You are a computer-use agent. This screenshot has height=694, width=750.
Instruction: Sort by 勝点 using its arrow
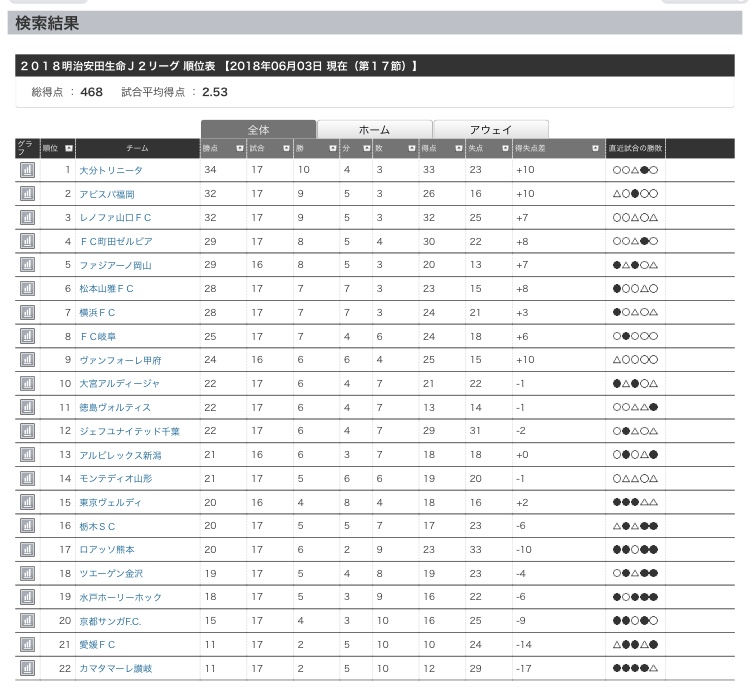(x=239, y=148)
